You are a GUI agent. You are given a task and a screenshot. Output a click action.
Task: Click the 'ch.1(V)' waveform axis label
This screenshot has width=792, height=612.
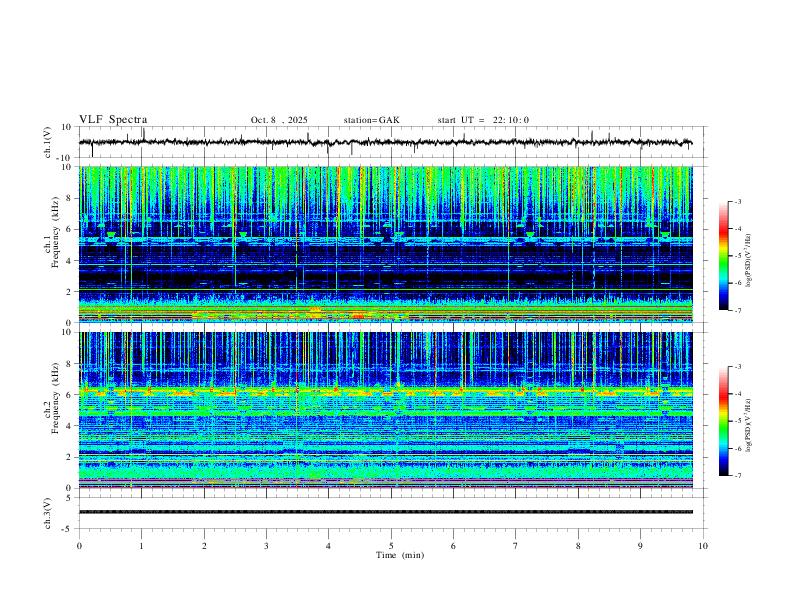point(48,142)
